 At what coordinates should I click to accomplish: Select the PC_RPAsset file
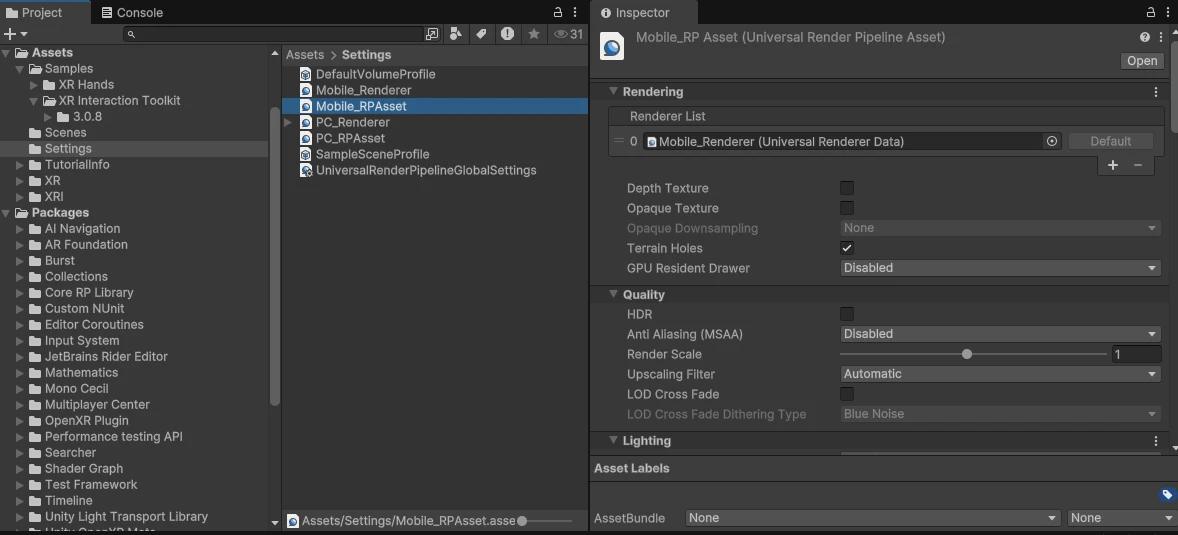click(x=350, y=138)
